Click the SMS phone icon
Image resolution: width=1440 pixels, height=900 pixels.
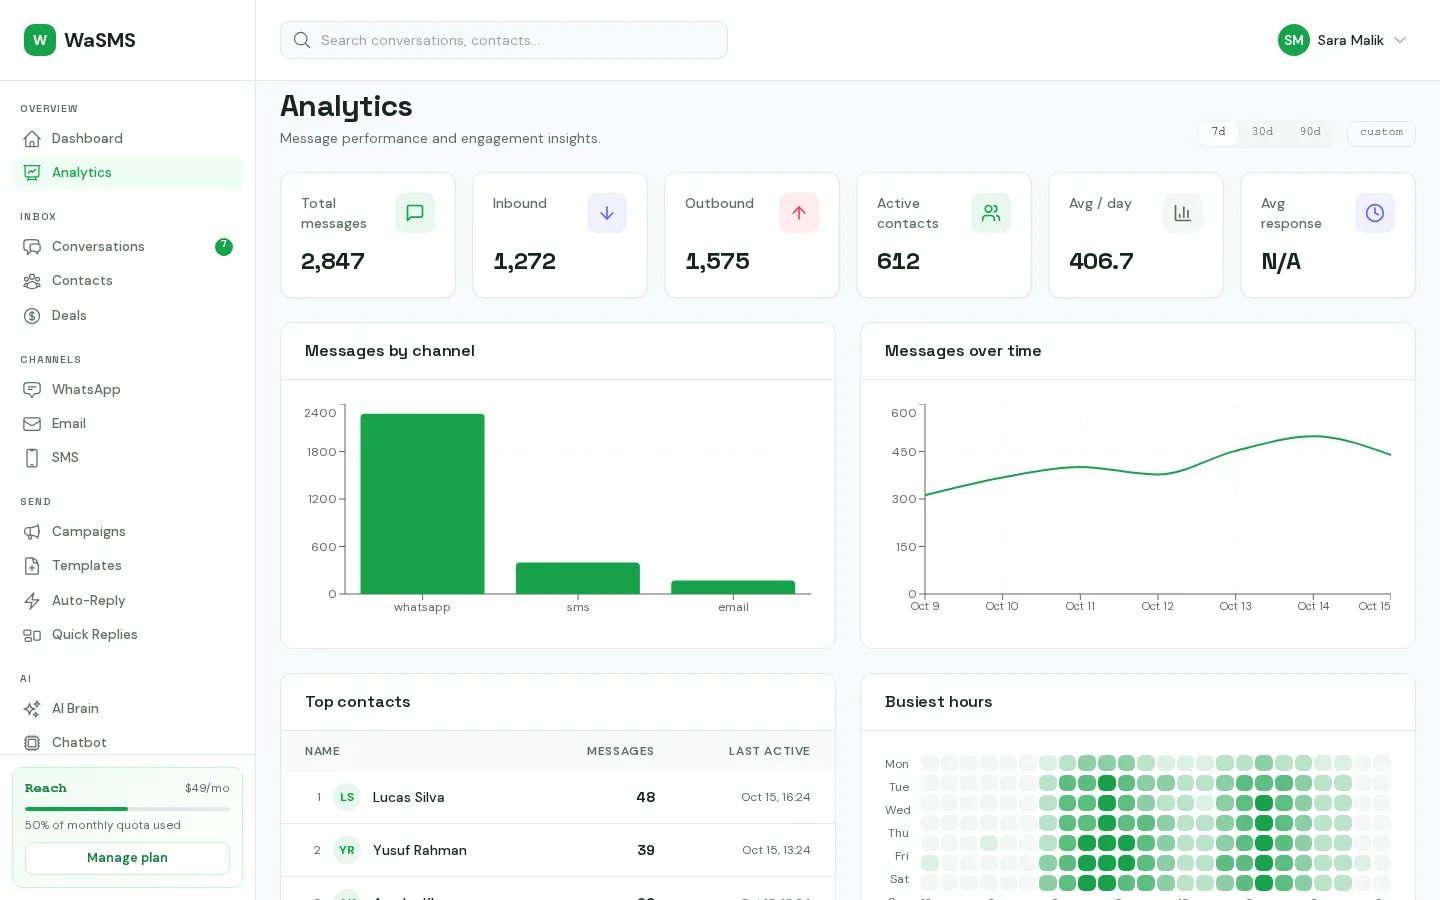[32, 458]
